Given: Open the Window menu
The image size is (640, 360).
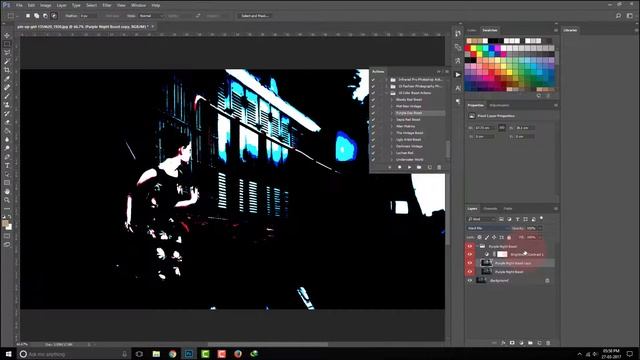Looking at the screenshot, I should (x=138, y=5).
